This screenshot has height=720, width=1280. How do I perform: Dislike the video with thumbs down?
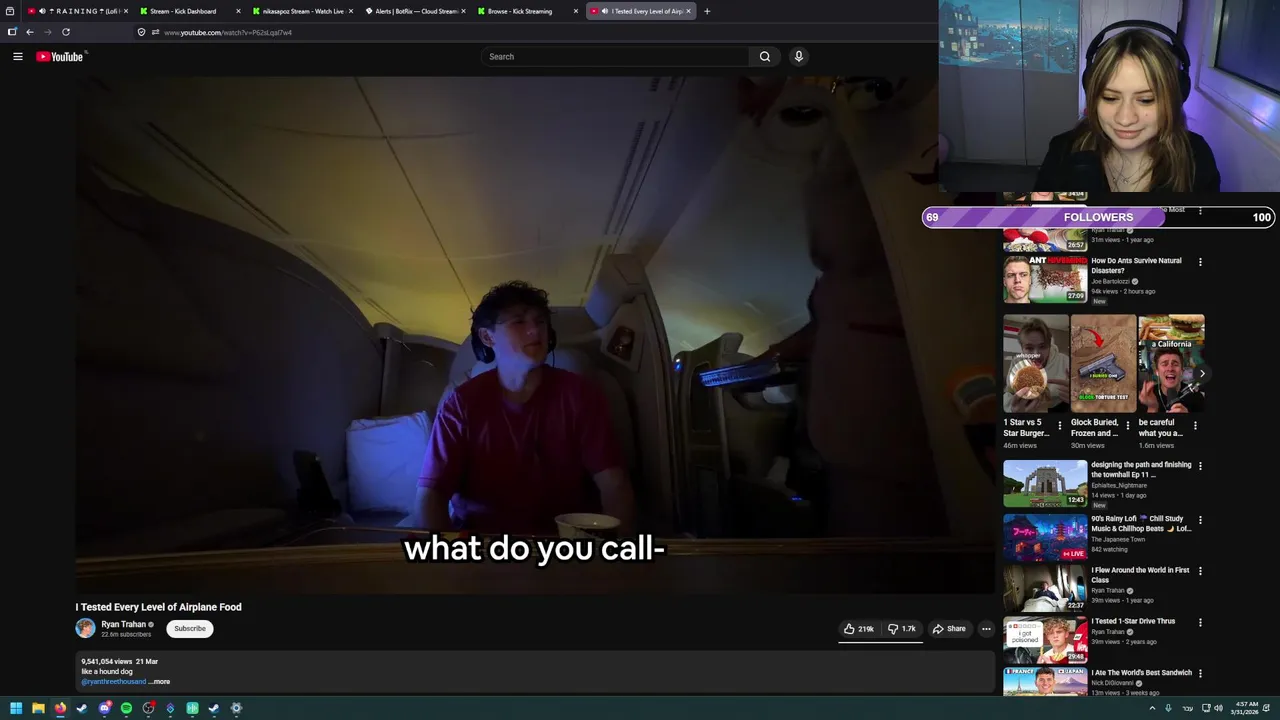click(x=902, y=629)
